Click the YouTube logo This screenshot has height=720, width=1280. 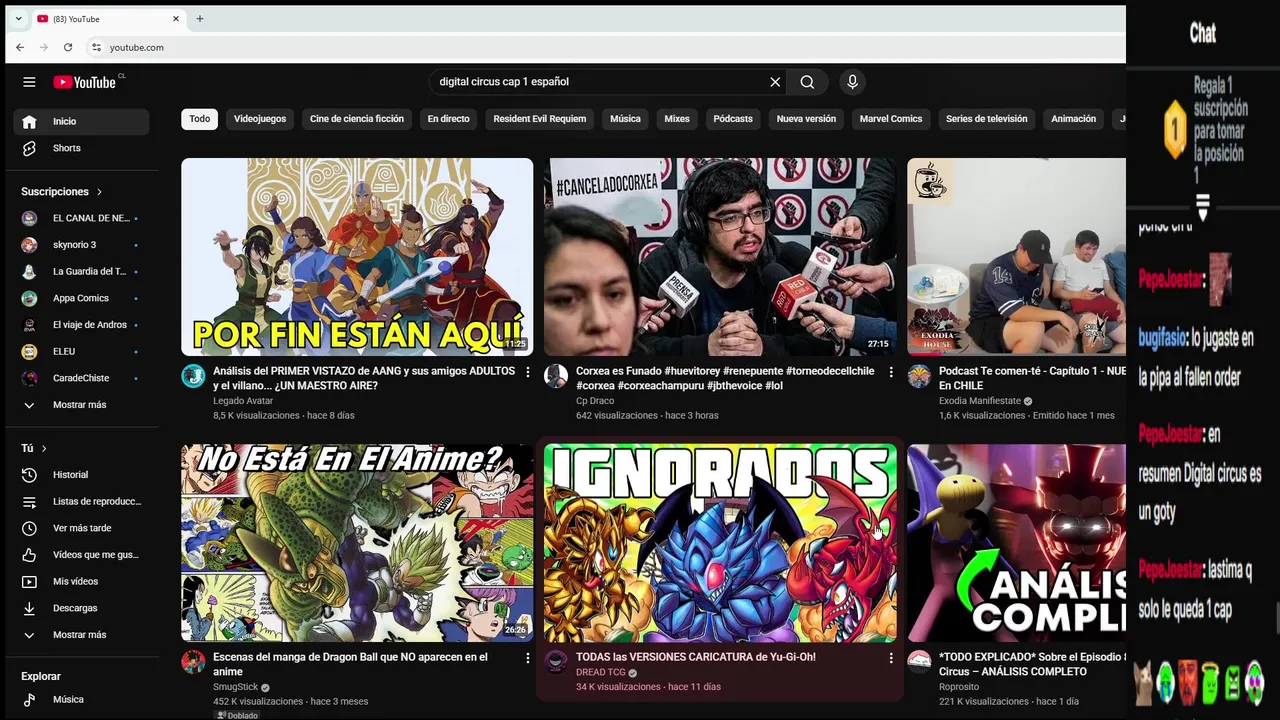85,82
